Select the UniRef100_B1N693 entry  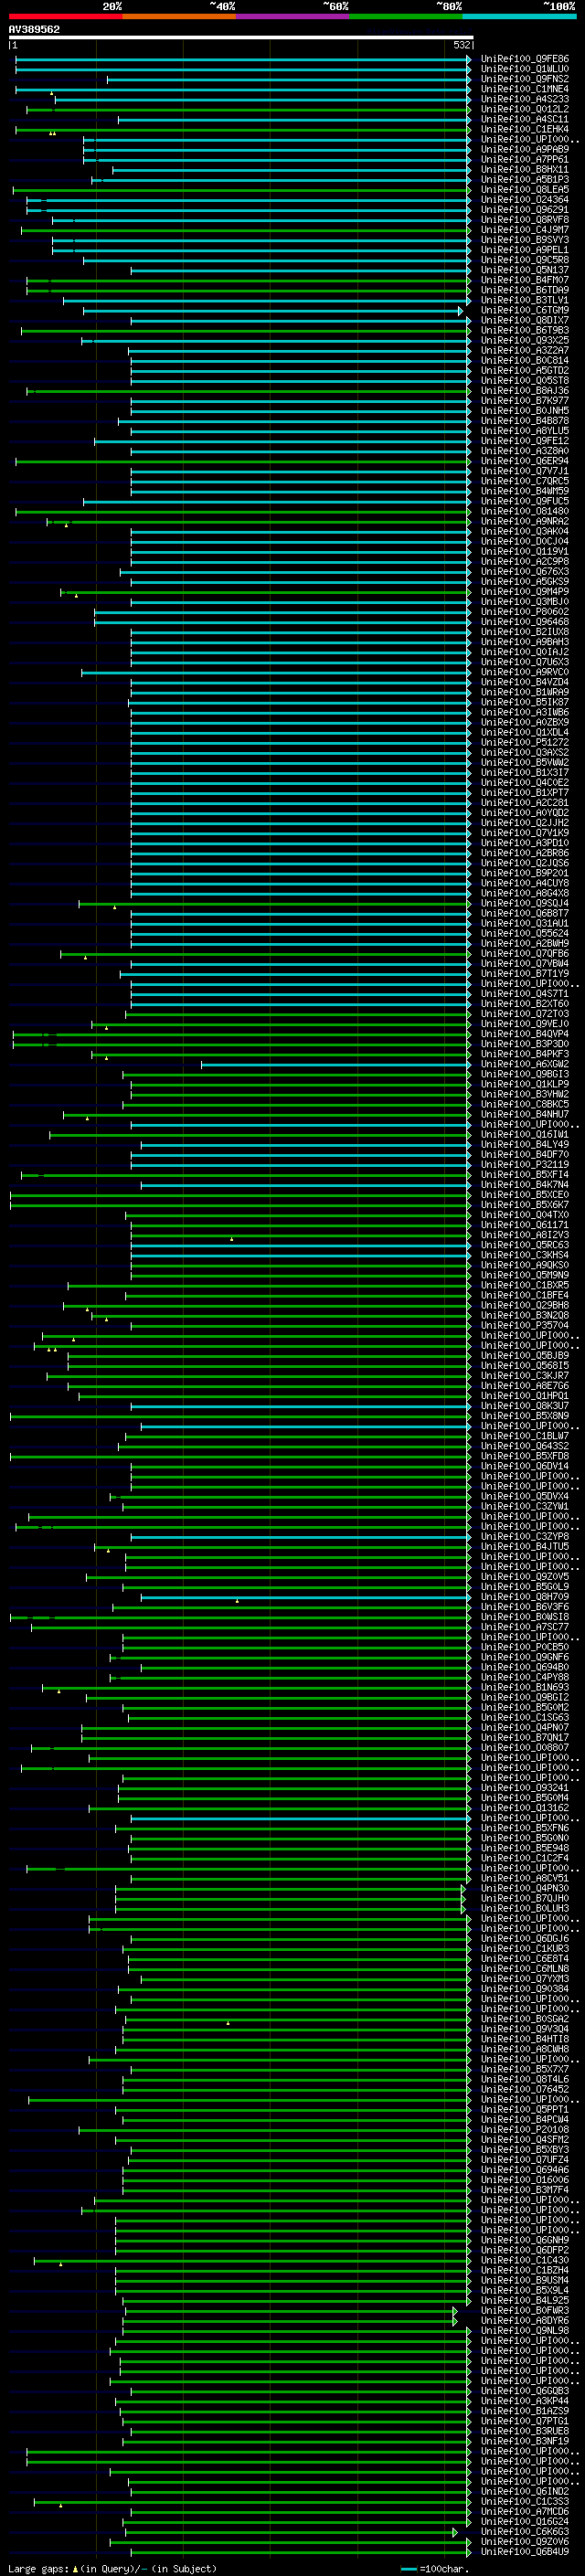[x=524, y=1688]
